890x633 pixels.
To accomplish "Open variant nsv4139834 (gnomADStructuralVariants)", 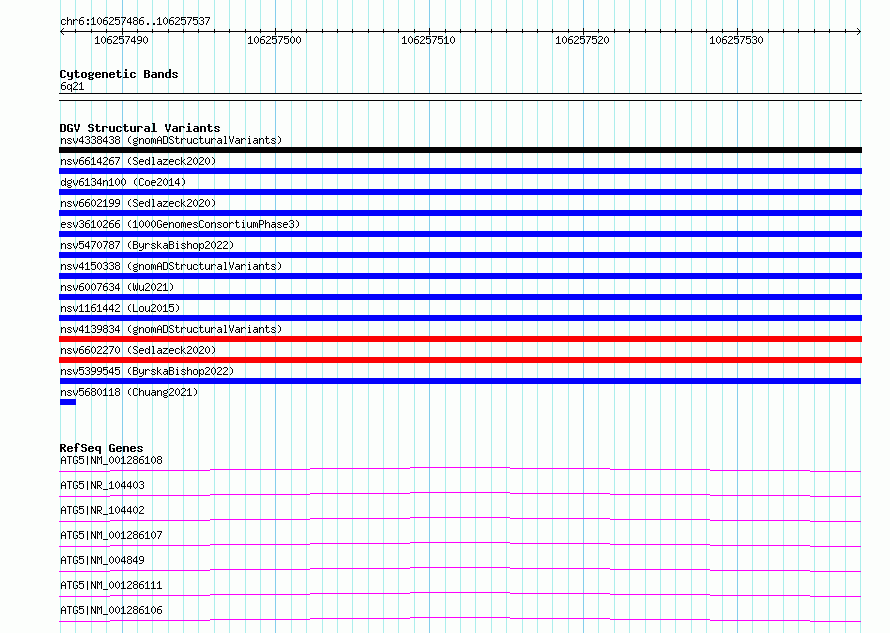I will point(171,329).
